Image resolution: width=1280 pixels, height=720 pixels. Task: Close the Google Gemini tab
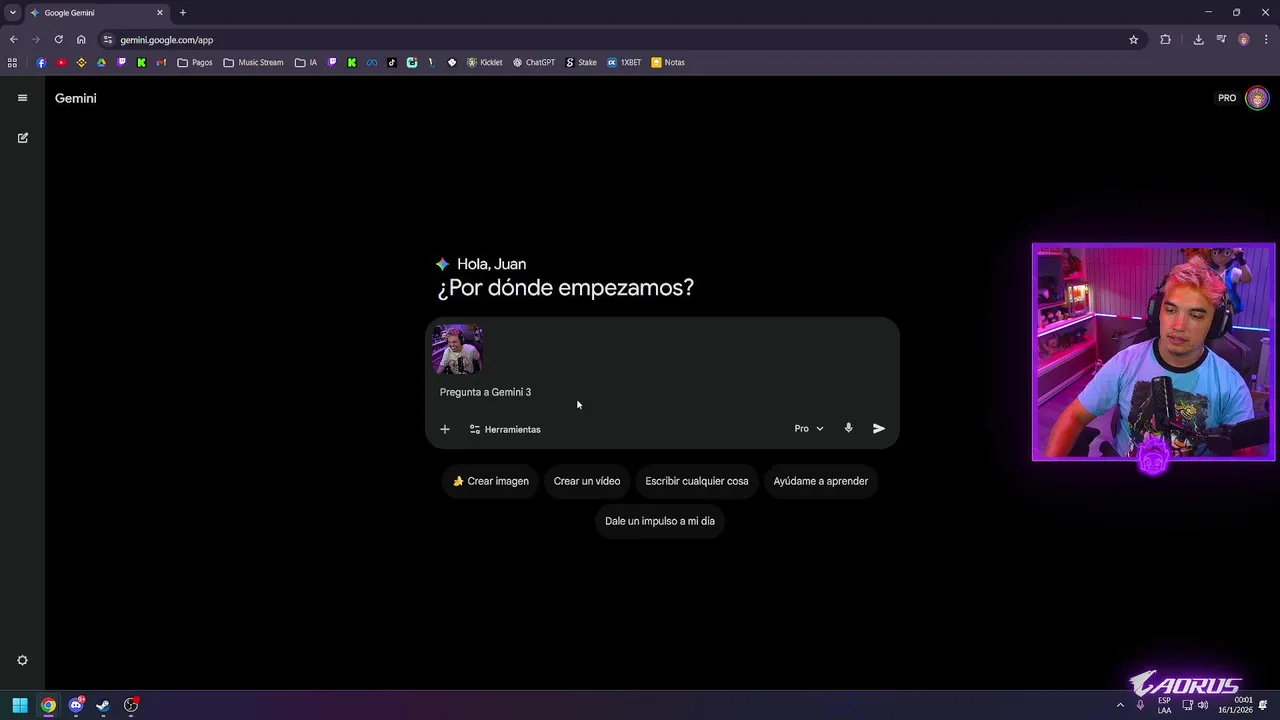click(159, 13)
